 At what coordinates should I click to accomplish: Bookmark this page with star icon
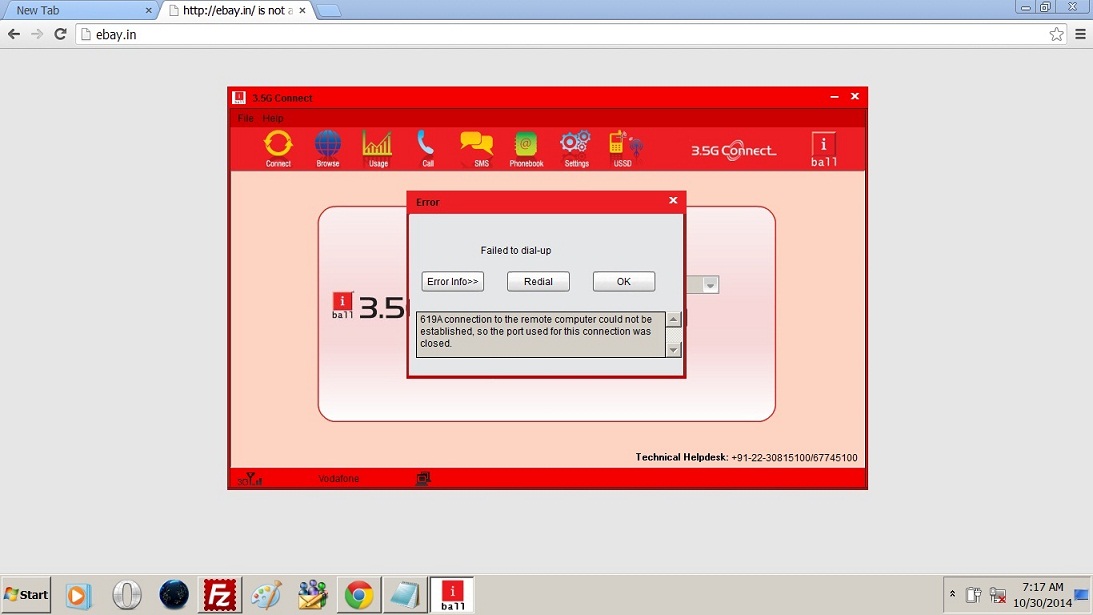(1056, 34)
